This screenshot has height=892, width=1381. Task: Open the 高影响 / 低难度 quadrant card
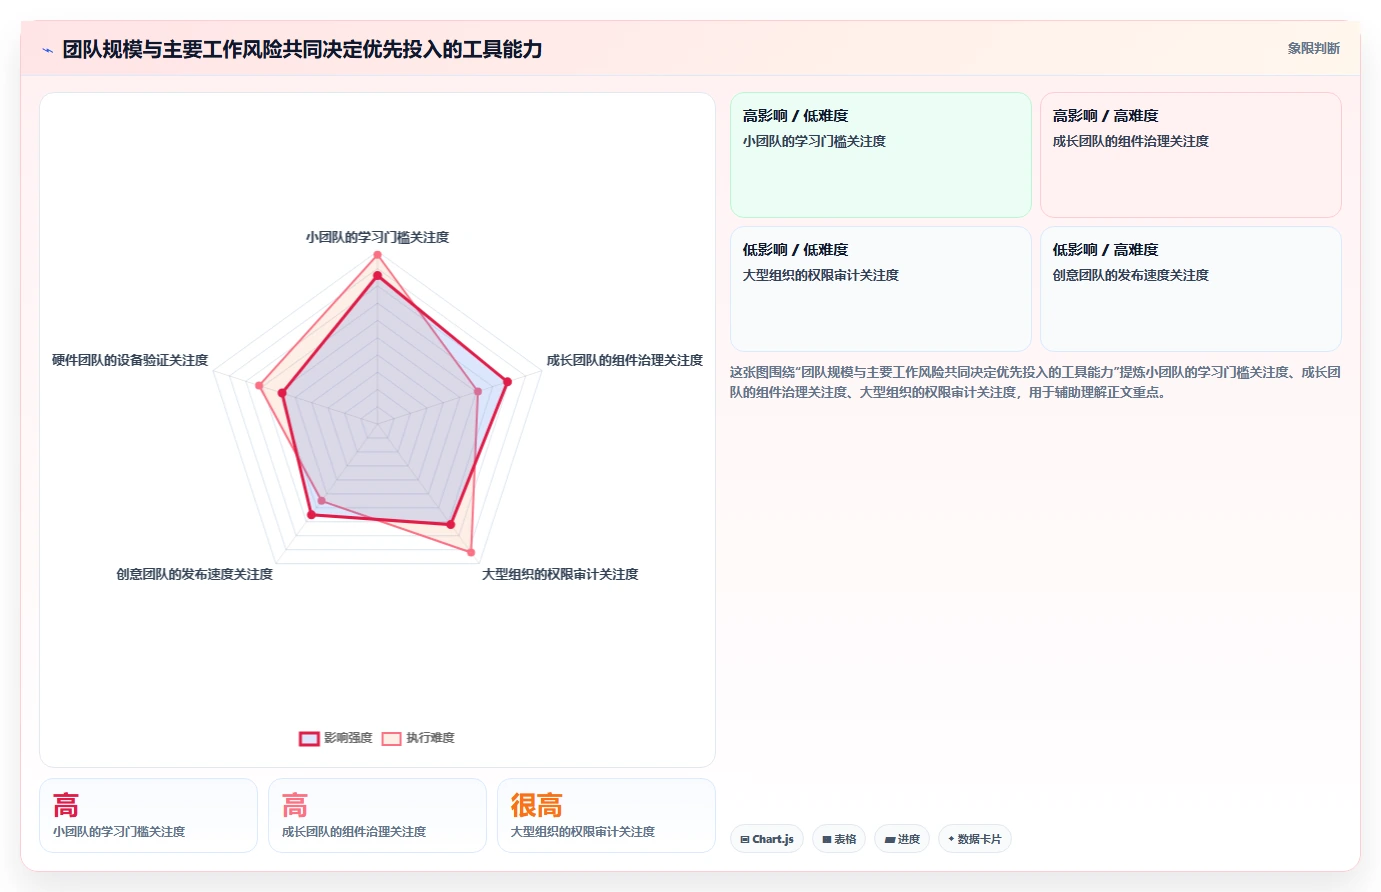coord(881,155)
